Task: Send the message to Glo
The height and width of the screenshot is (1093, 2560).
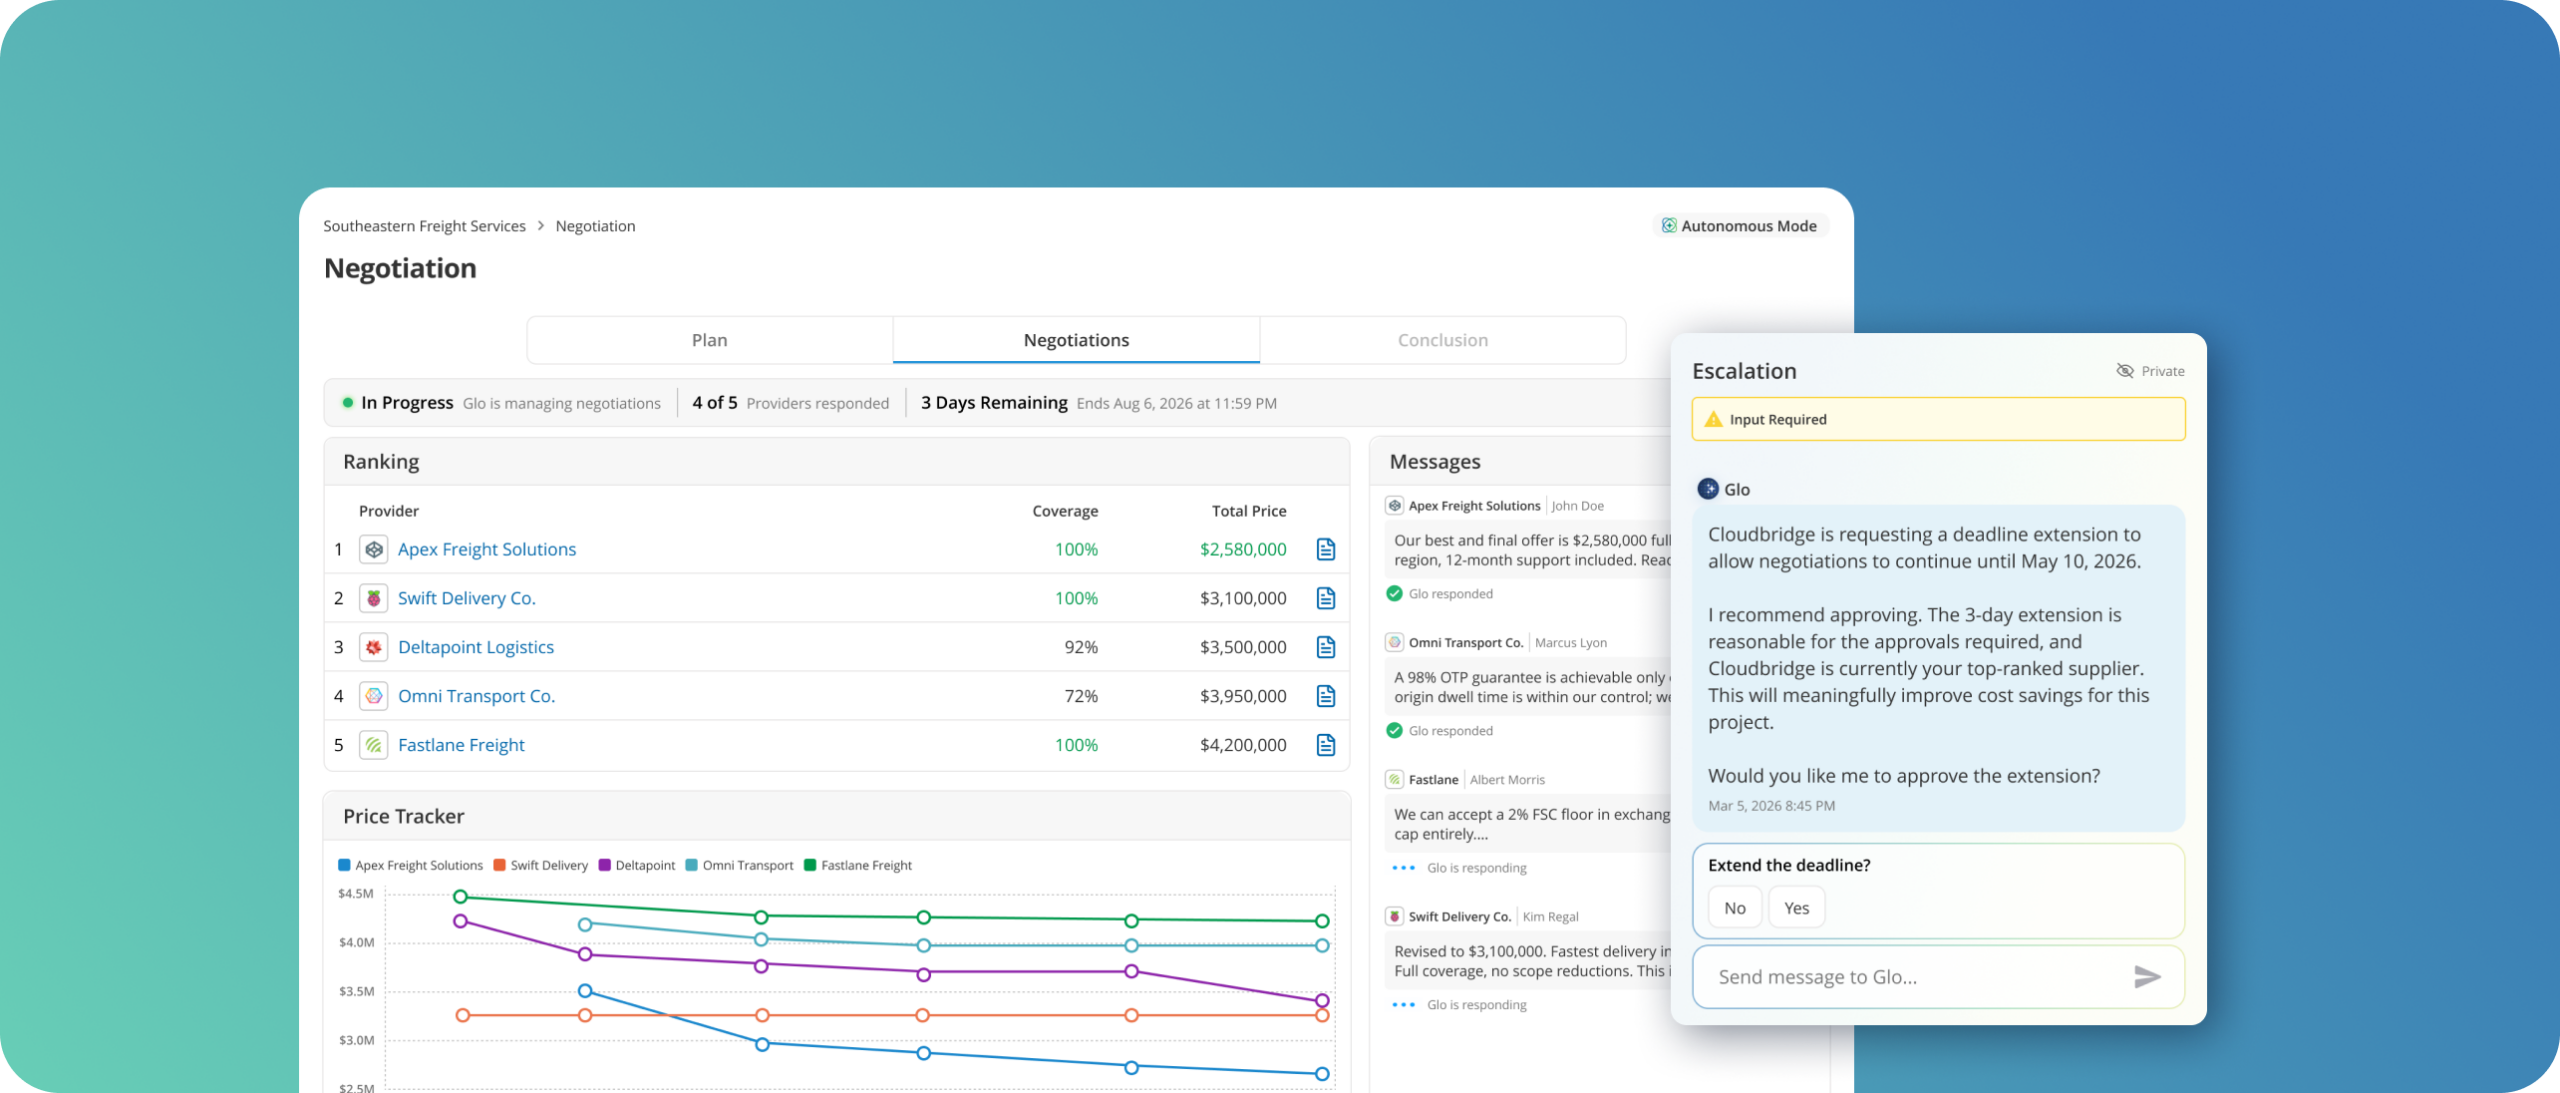Action: (2147, 977)
